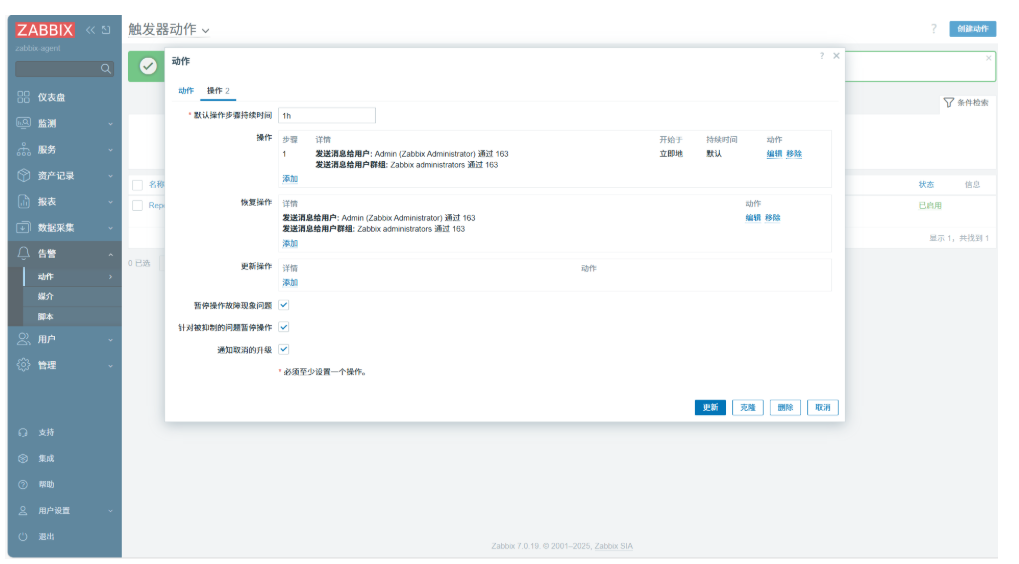Collapse the 告警 menu chevron
The width and height of the screenshot is (1019, 564).
[110, 254]
